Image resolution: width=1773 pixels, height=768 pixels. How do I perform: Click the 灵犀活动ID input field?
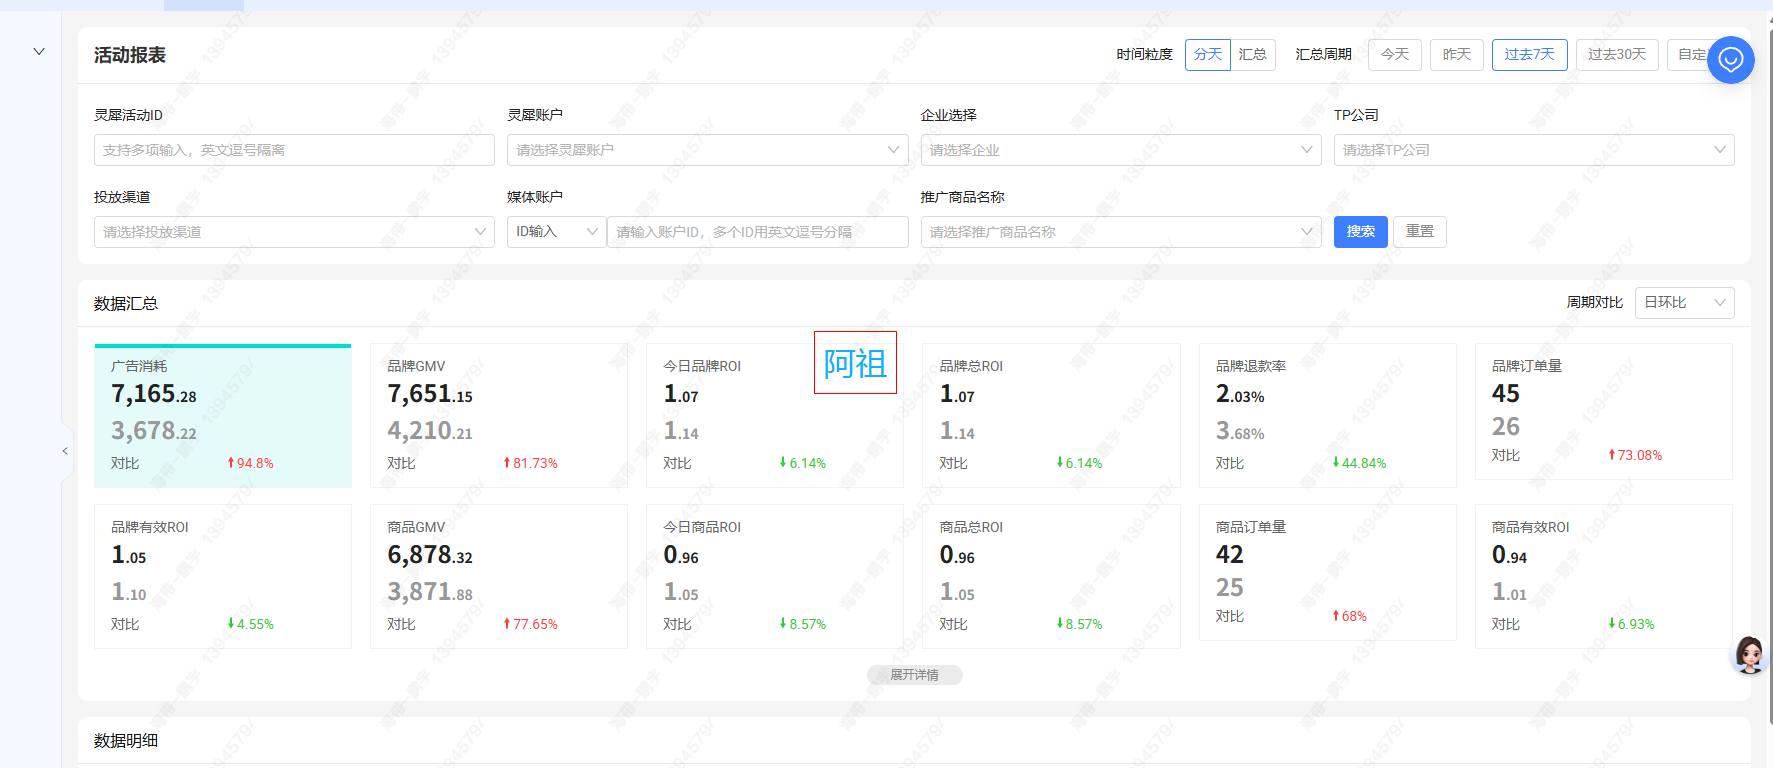[294, 150]
